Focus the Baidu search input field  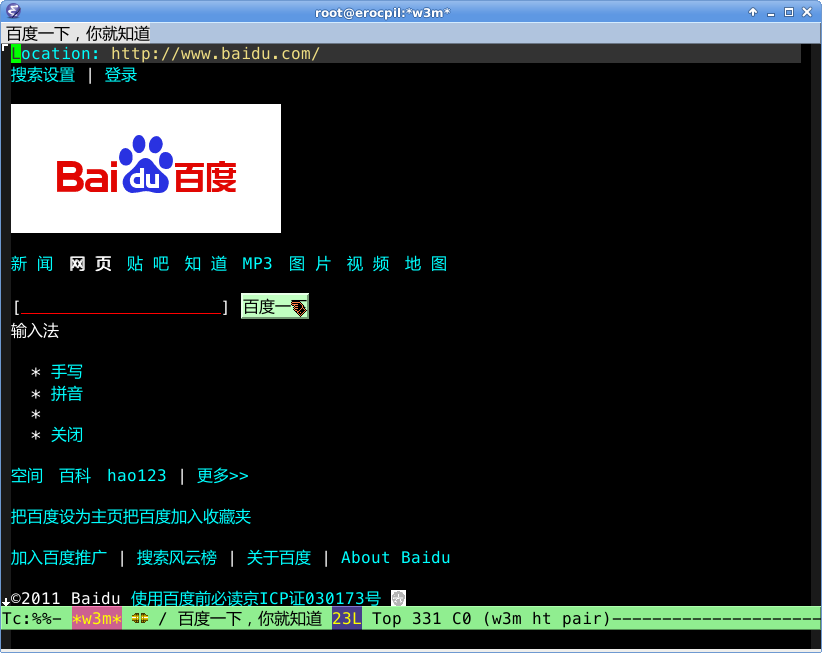coord(121,307)
